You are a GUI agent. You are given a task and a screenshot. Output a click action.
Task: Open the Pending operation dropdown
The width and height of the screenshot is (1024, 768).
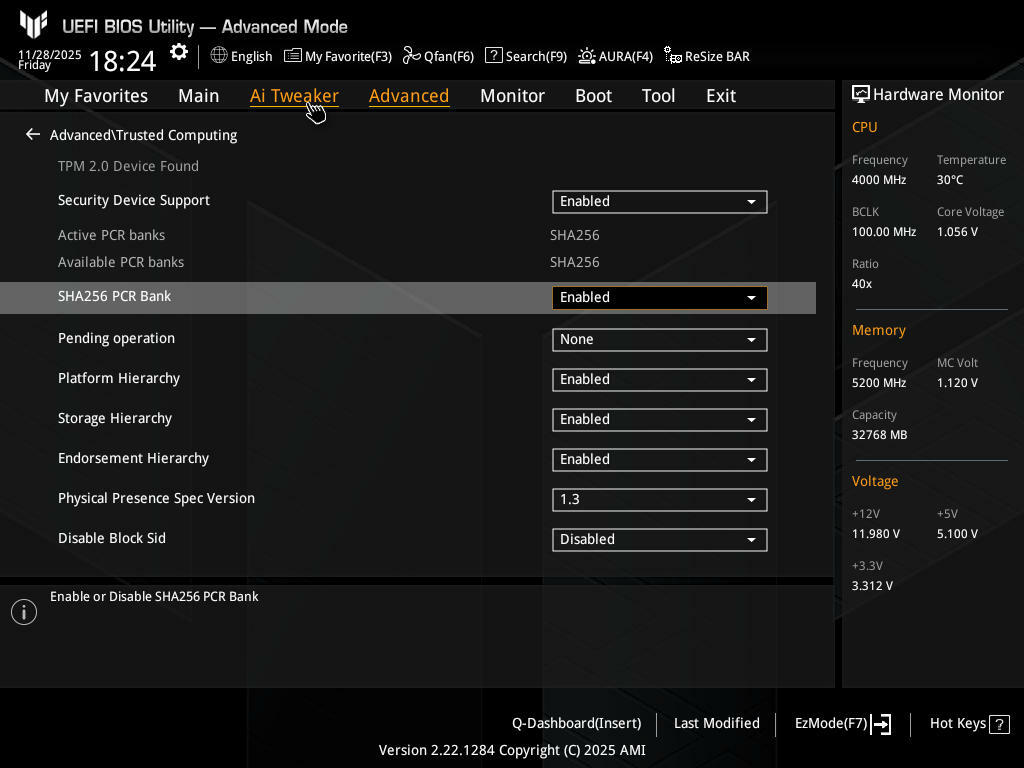(659, 339)
